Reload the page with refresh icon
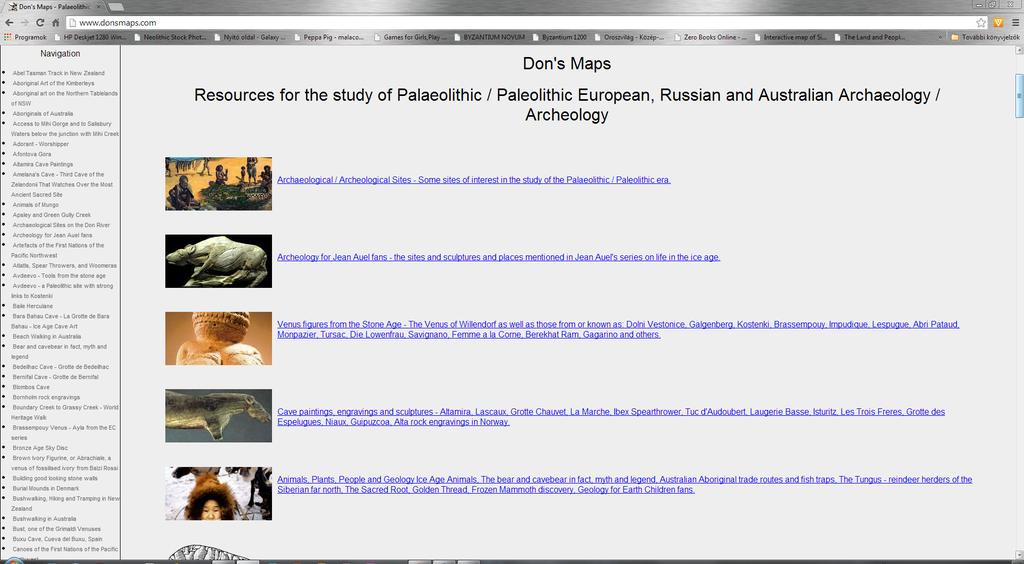Screen dimensions: 1024x564 40,22
